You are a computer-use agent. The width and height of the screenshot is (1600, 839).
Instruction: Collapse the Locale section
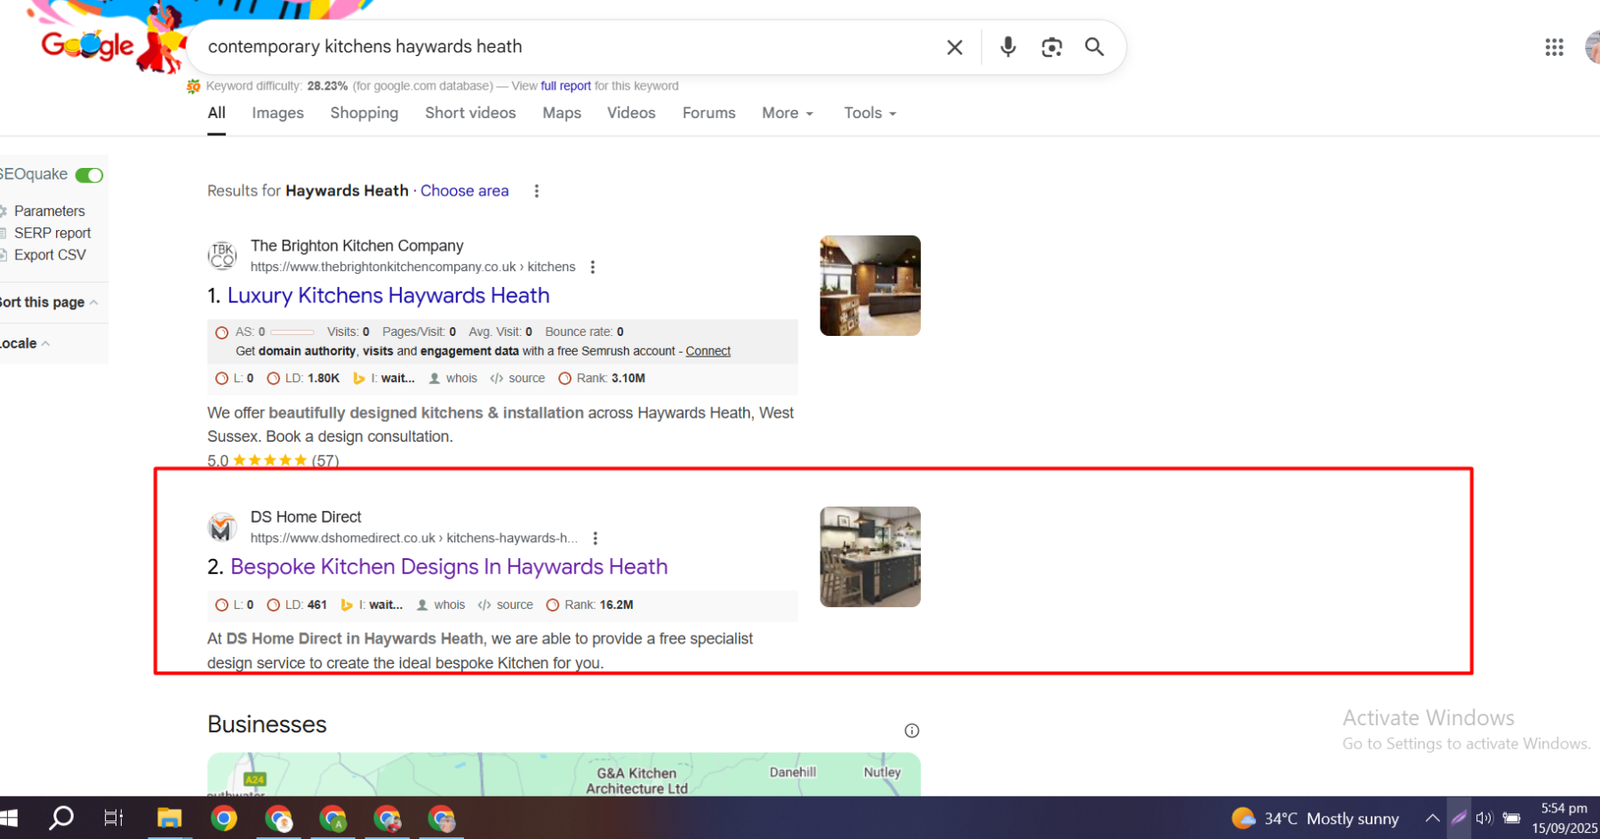point(45,343)
